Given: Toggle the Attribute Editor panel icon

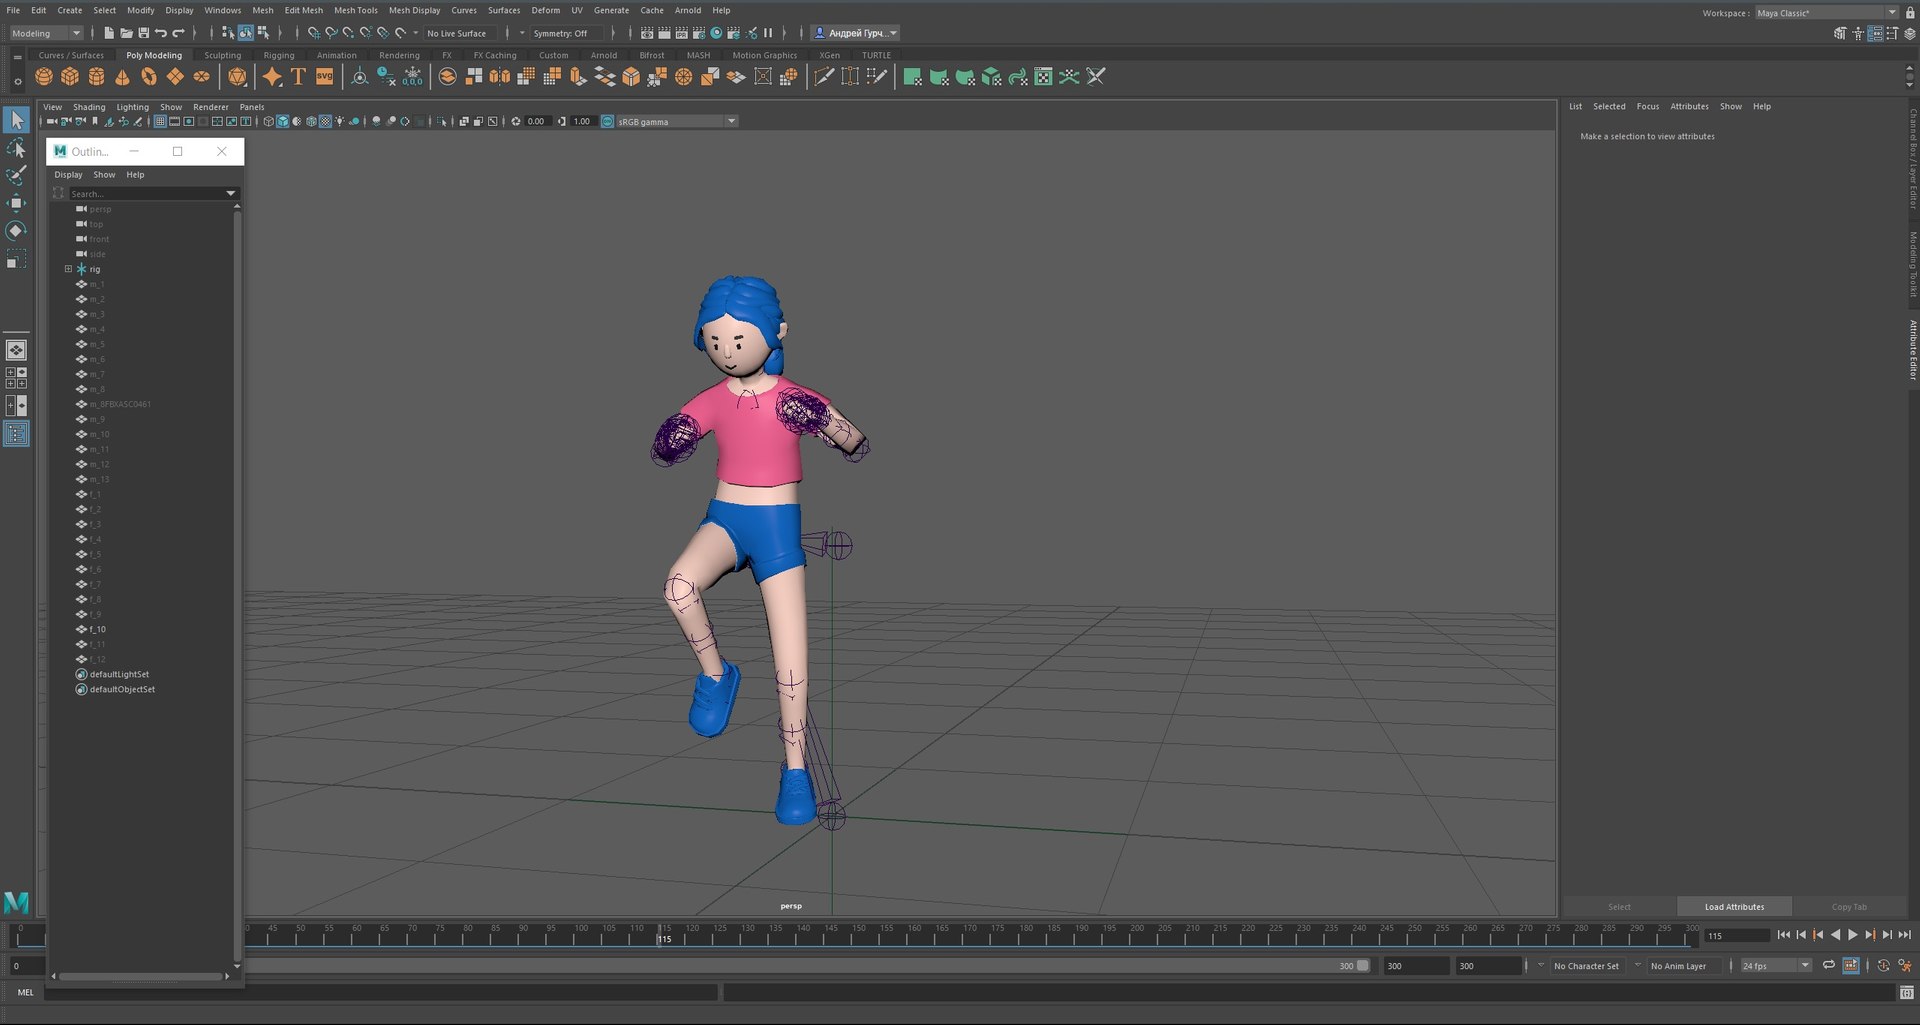Looking at the screenshot, I should point(1875,33).
